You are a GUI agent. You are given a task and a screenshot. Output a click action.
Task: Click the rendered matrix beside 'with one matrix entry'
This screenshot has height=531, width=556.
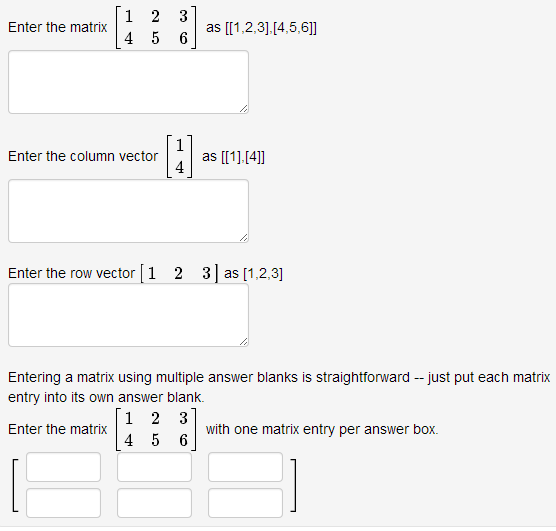click(156, 430)
